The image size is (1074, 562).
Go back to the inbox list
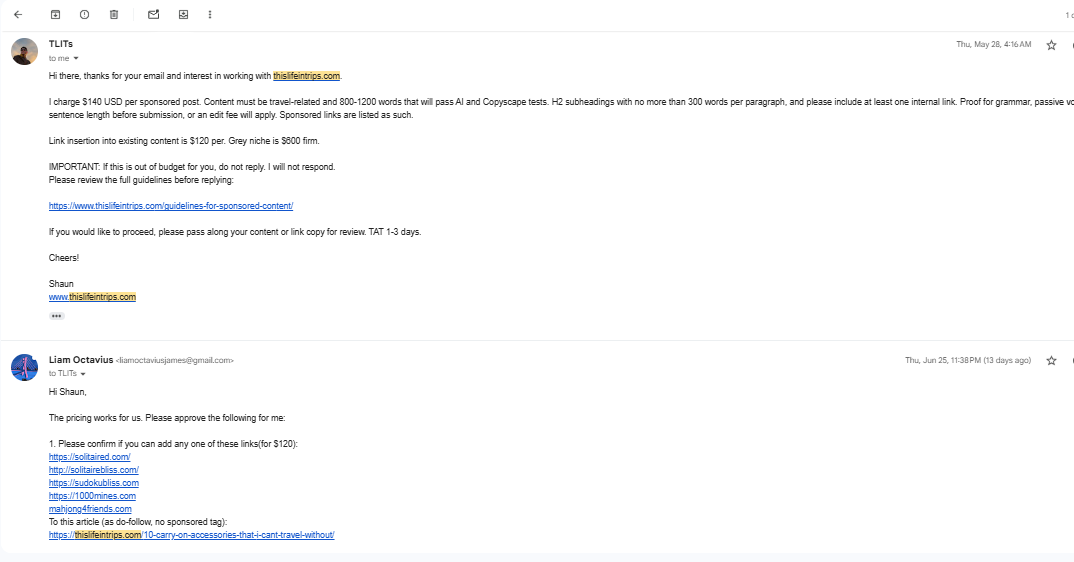(18, 14)
